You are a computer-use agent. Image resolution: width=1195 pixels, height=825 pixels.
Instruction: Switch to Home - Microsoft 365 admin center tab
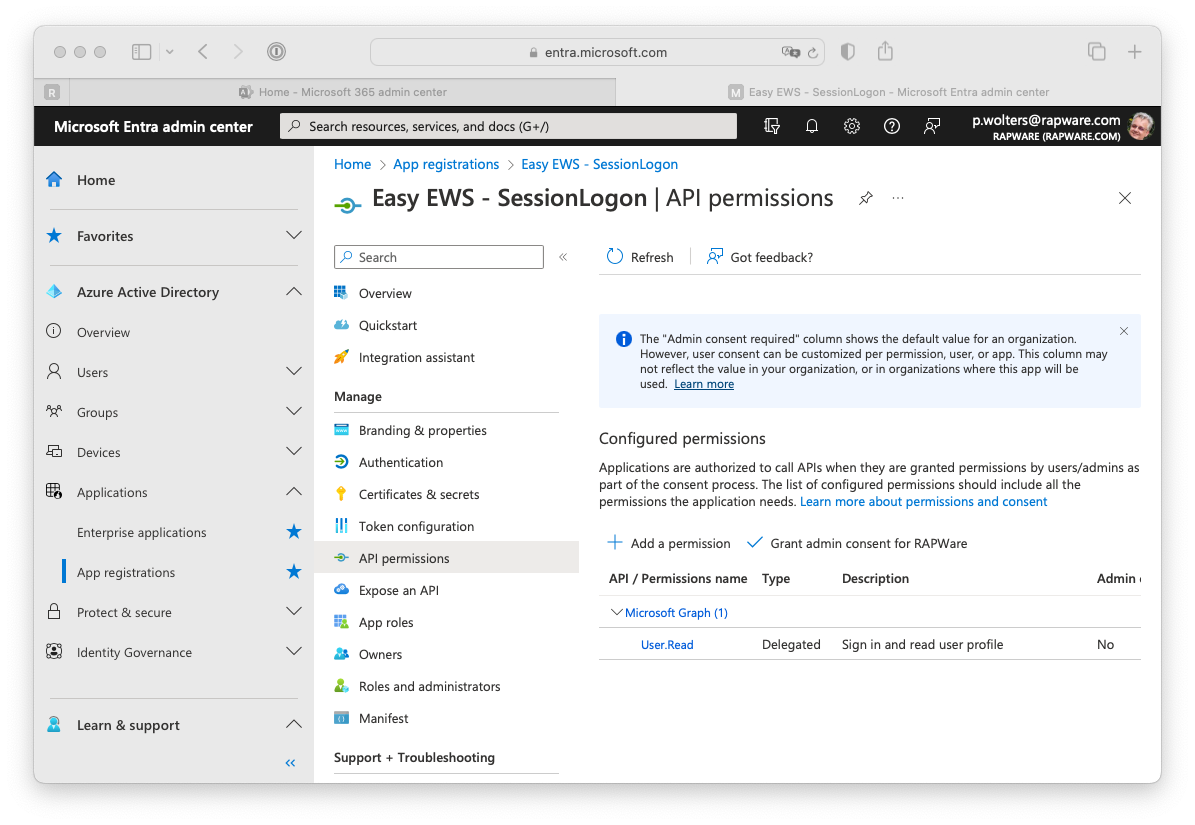click(x=343, y=92)
